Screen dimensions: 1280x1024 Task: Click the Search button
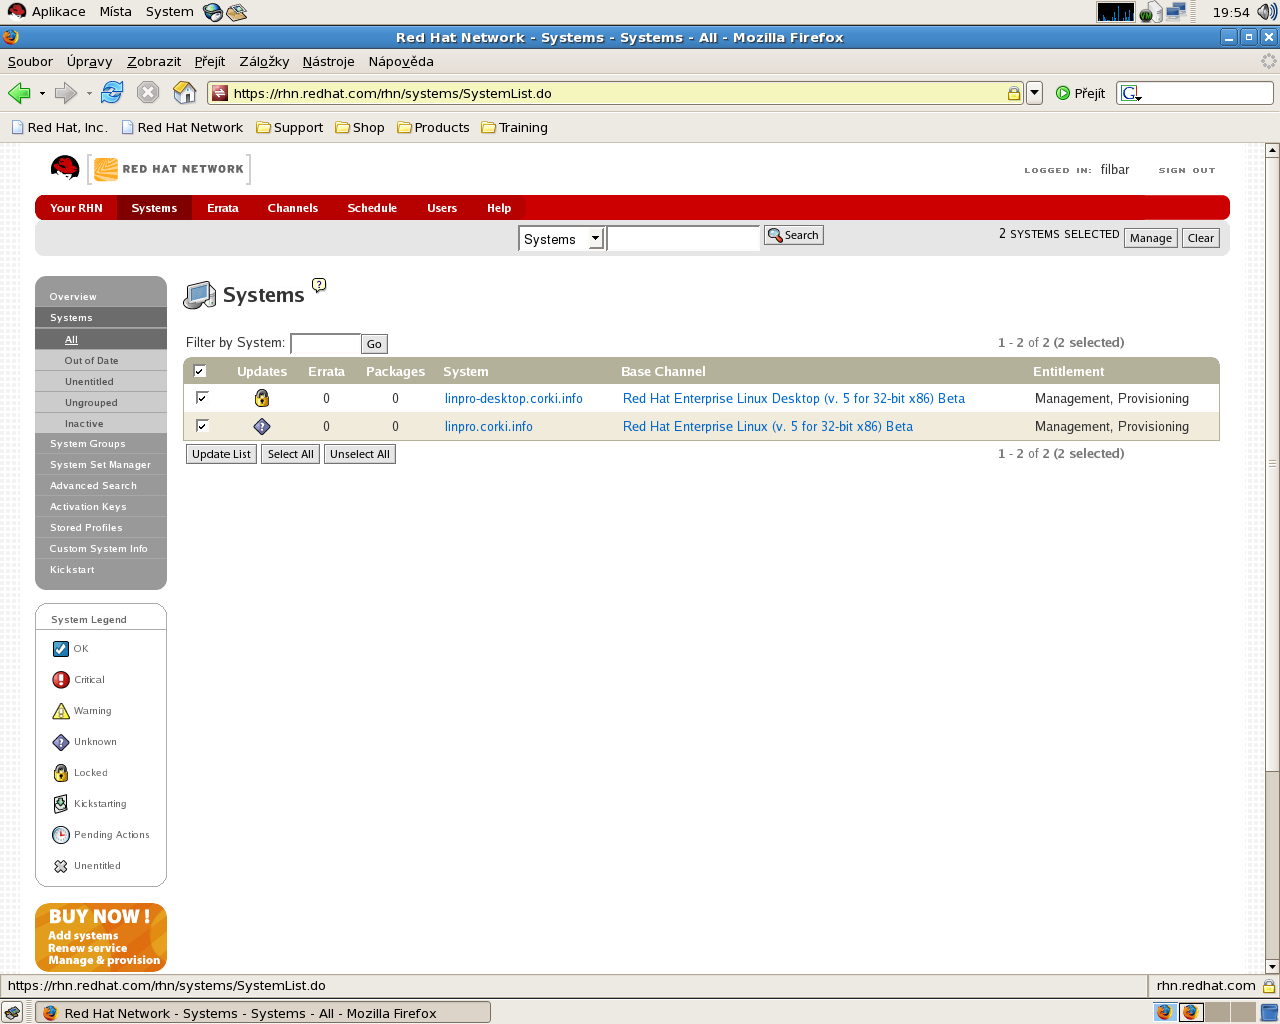coord(794,235)
